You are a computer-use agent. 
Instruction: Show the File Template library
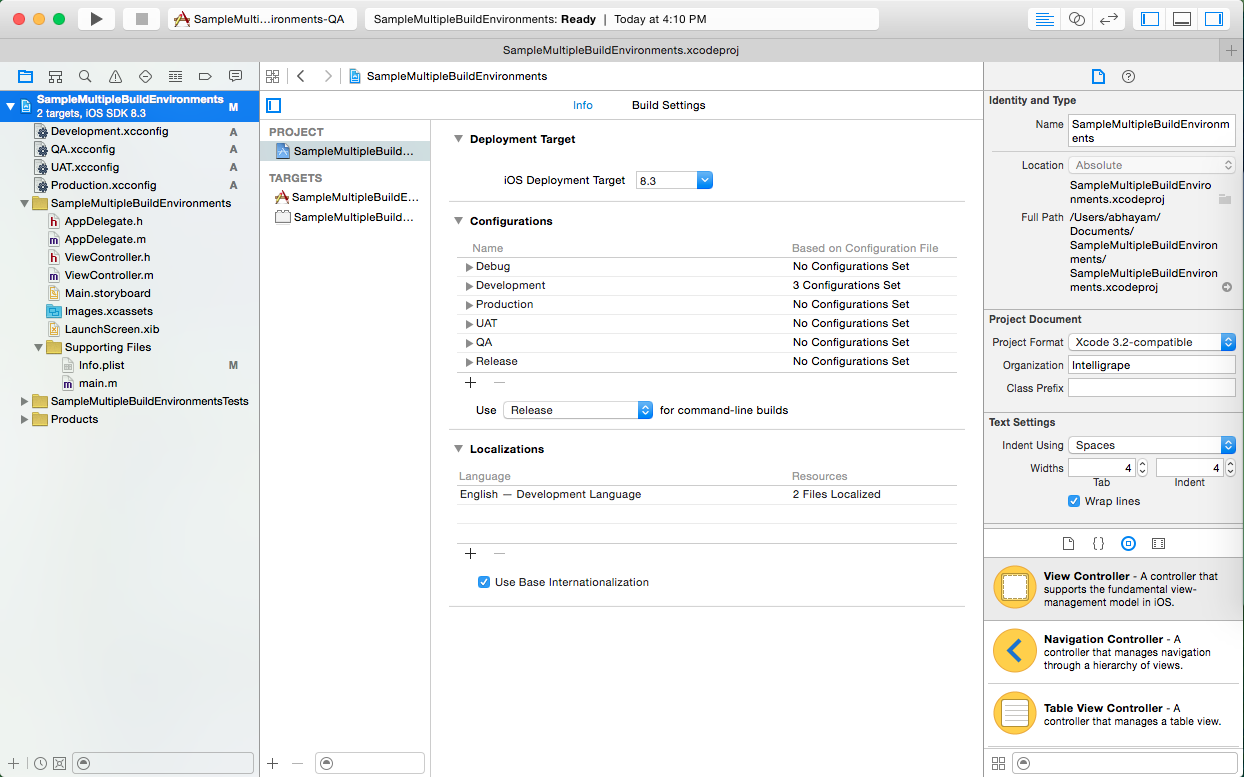click(1068, 543)
